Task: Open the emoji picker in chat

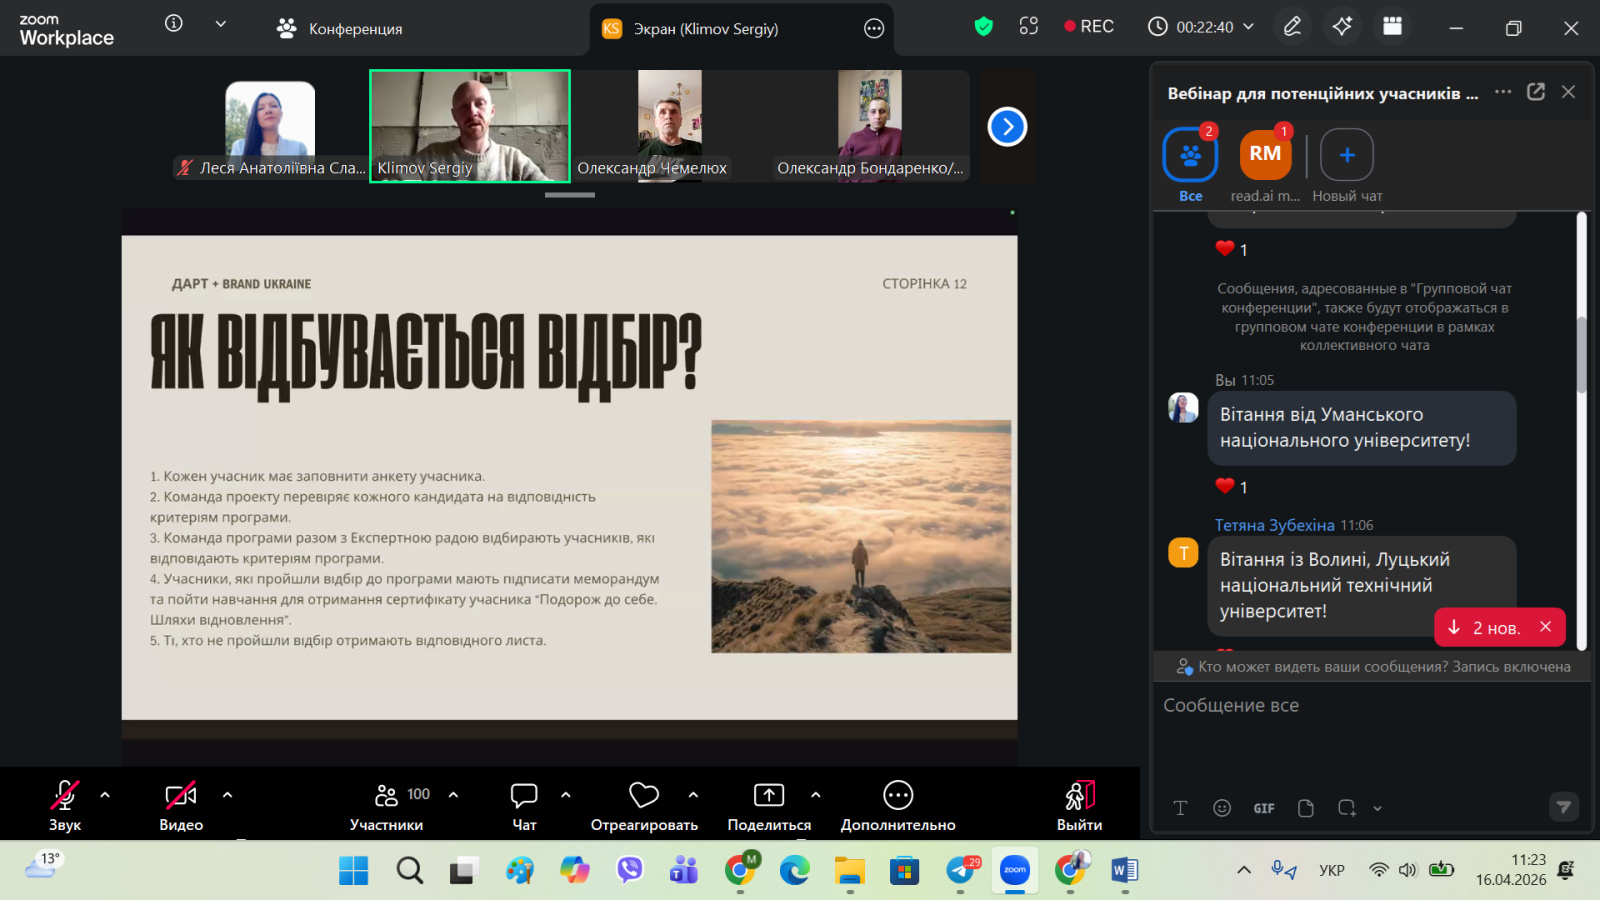Action: coord(1221,808)
